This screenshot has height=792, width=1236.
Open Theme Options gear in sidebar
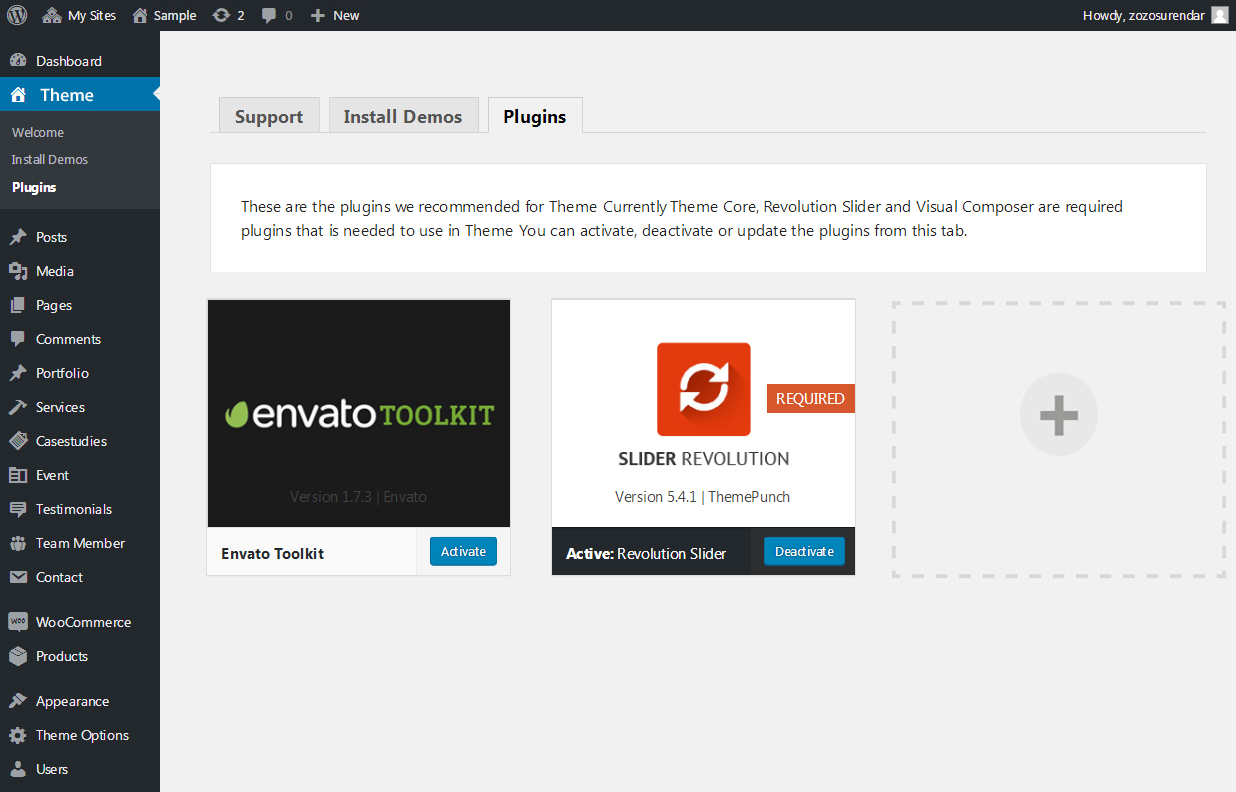(x=82, y=735)
